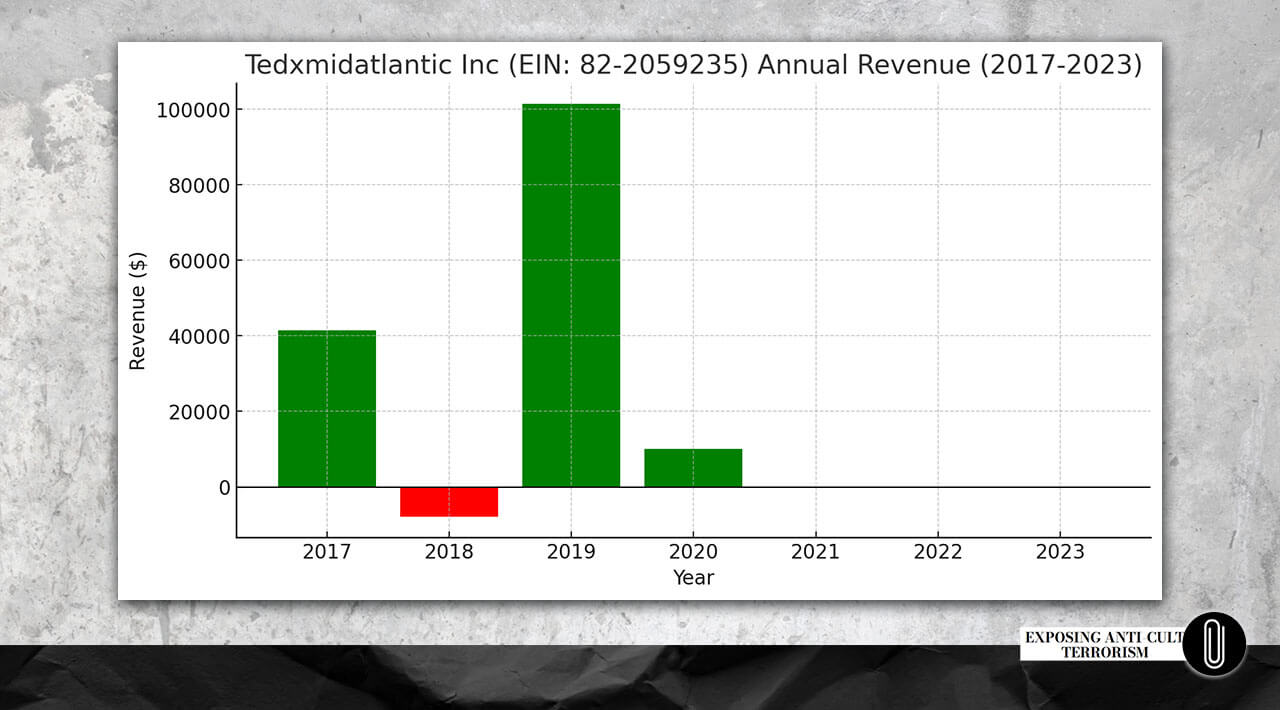Click the 2018 x-axis label
The width and height of the screenshot is (1280, 710).
coord(449,552)
